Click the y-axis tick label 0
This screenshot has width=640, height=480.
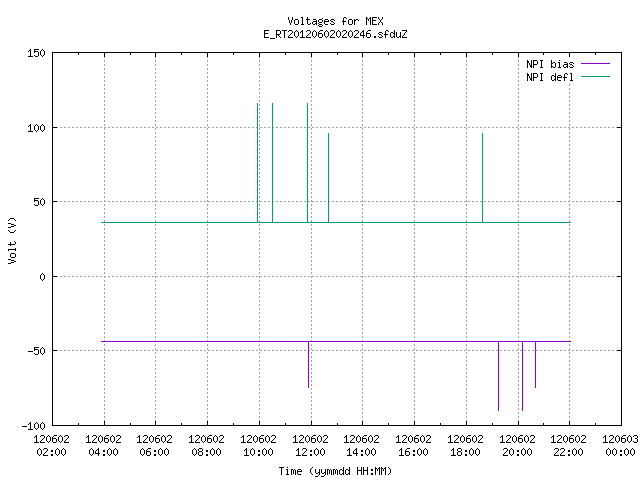(42, 277)
